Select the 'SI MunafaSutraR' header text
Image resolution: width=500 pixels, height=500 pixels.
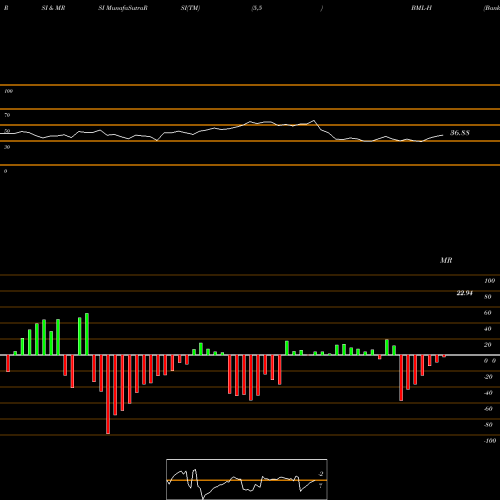(x=123, y=8)
